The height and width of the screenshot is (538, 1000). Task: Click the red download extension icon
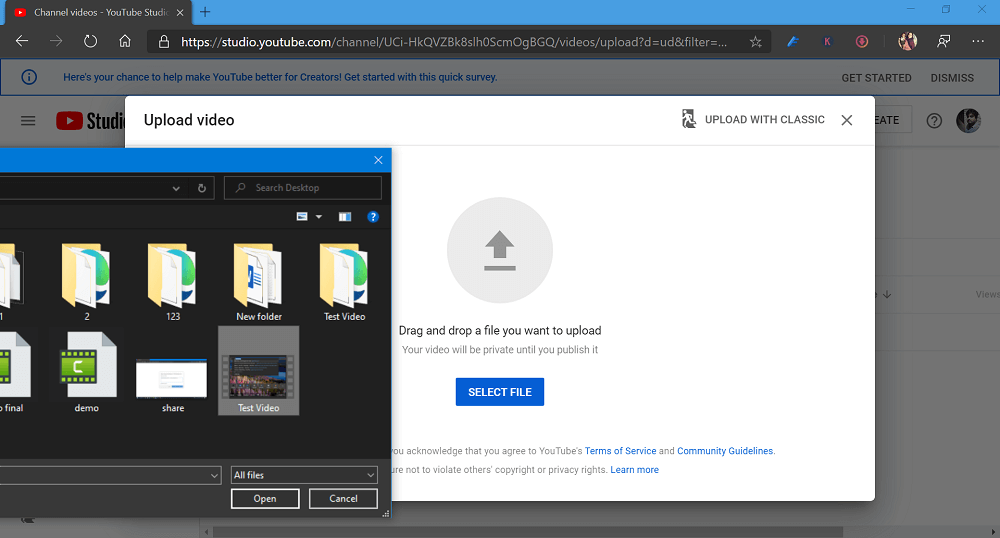[862, 41]
